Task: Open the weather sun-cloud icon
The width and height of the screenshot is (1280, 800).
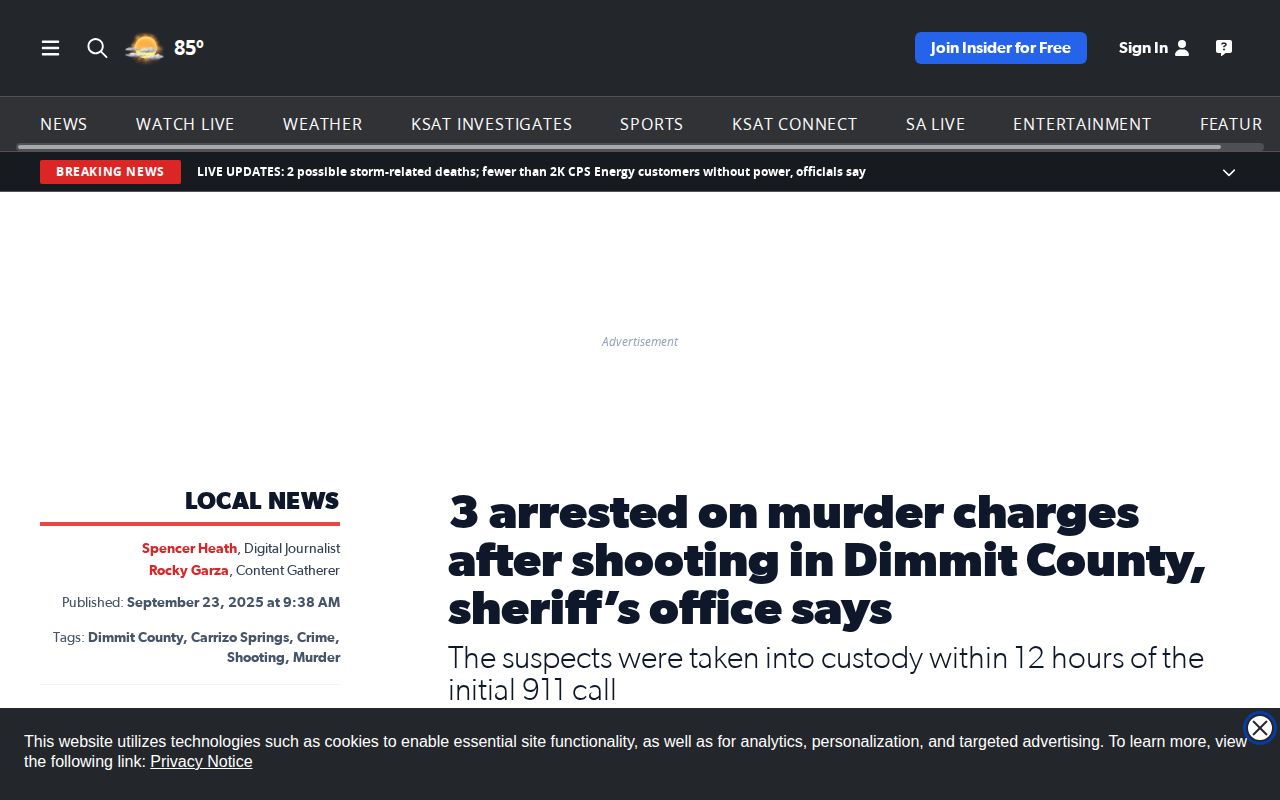Action: pyautogui.click(x=144, y=48)
